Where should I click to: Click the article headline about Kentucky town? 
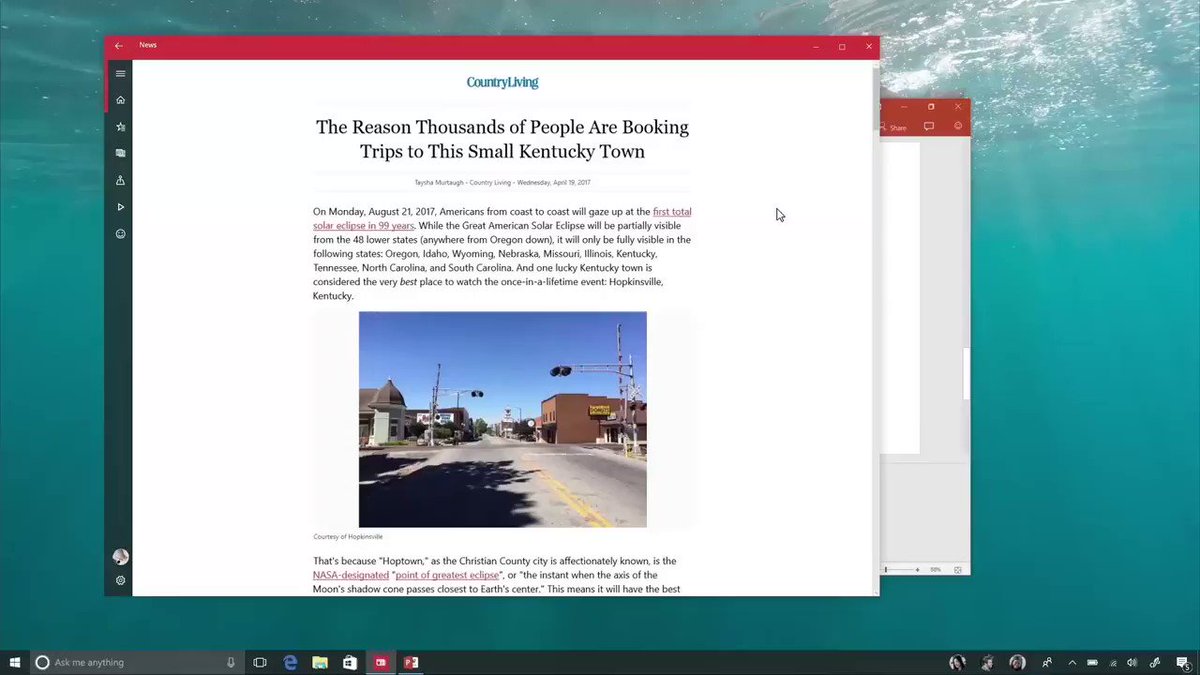point(502,139)
